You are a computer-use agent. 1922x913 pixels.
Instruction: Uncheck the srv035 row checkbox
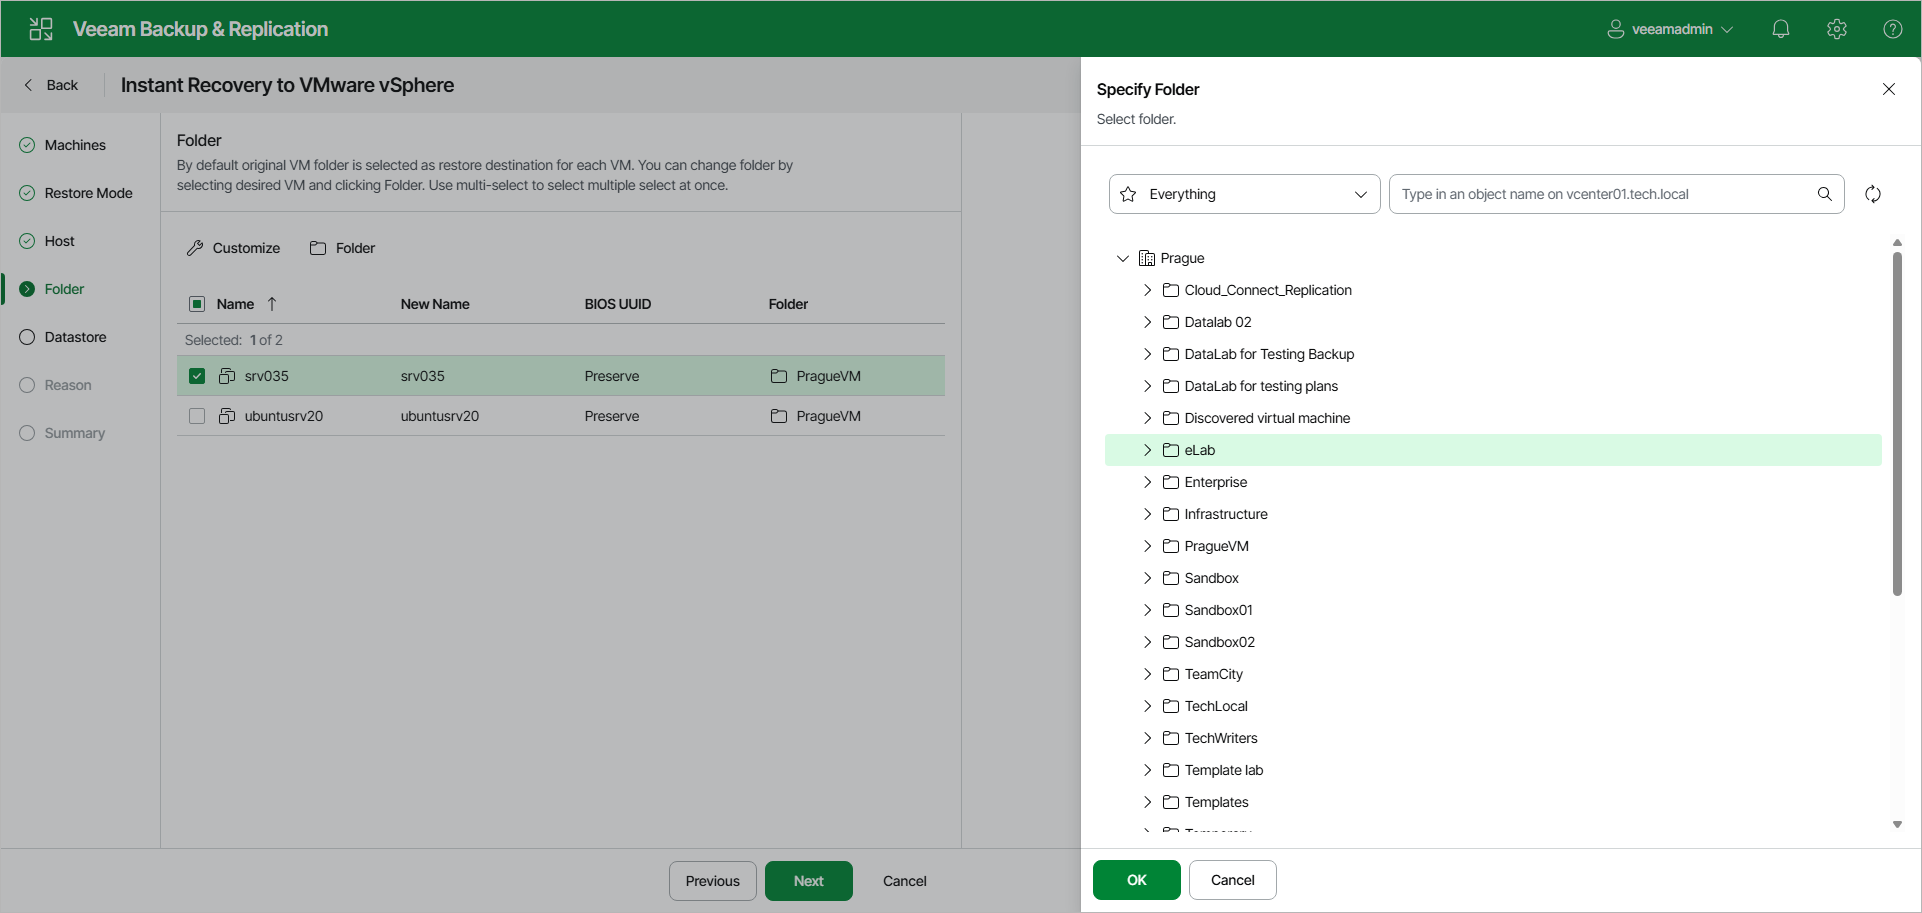pyautogui.click(x=197, y=376)
